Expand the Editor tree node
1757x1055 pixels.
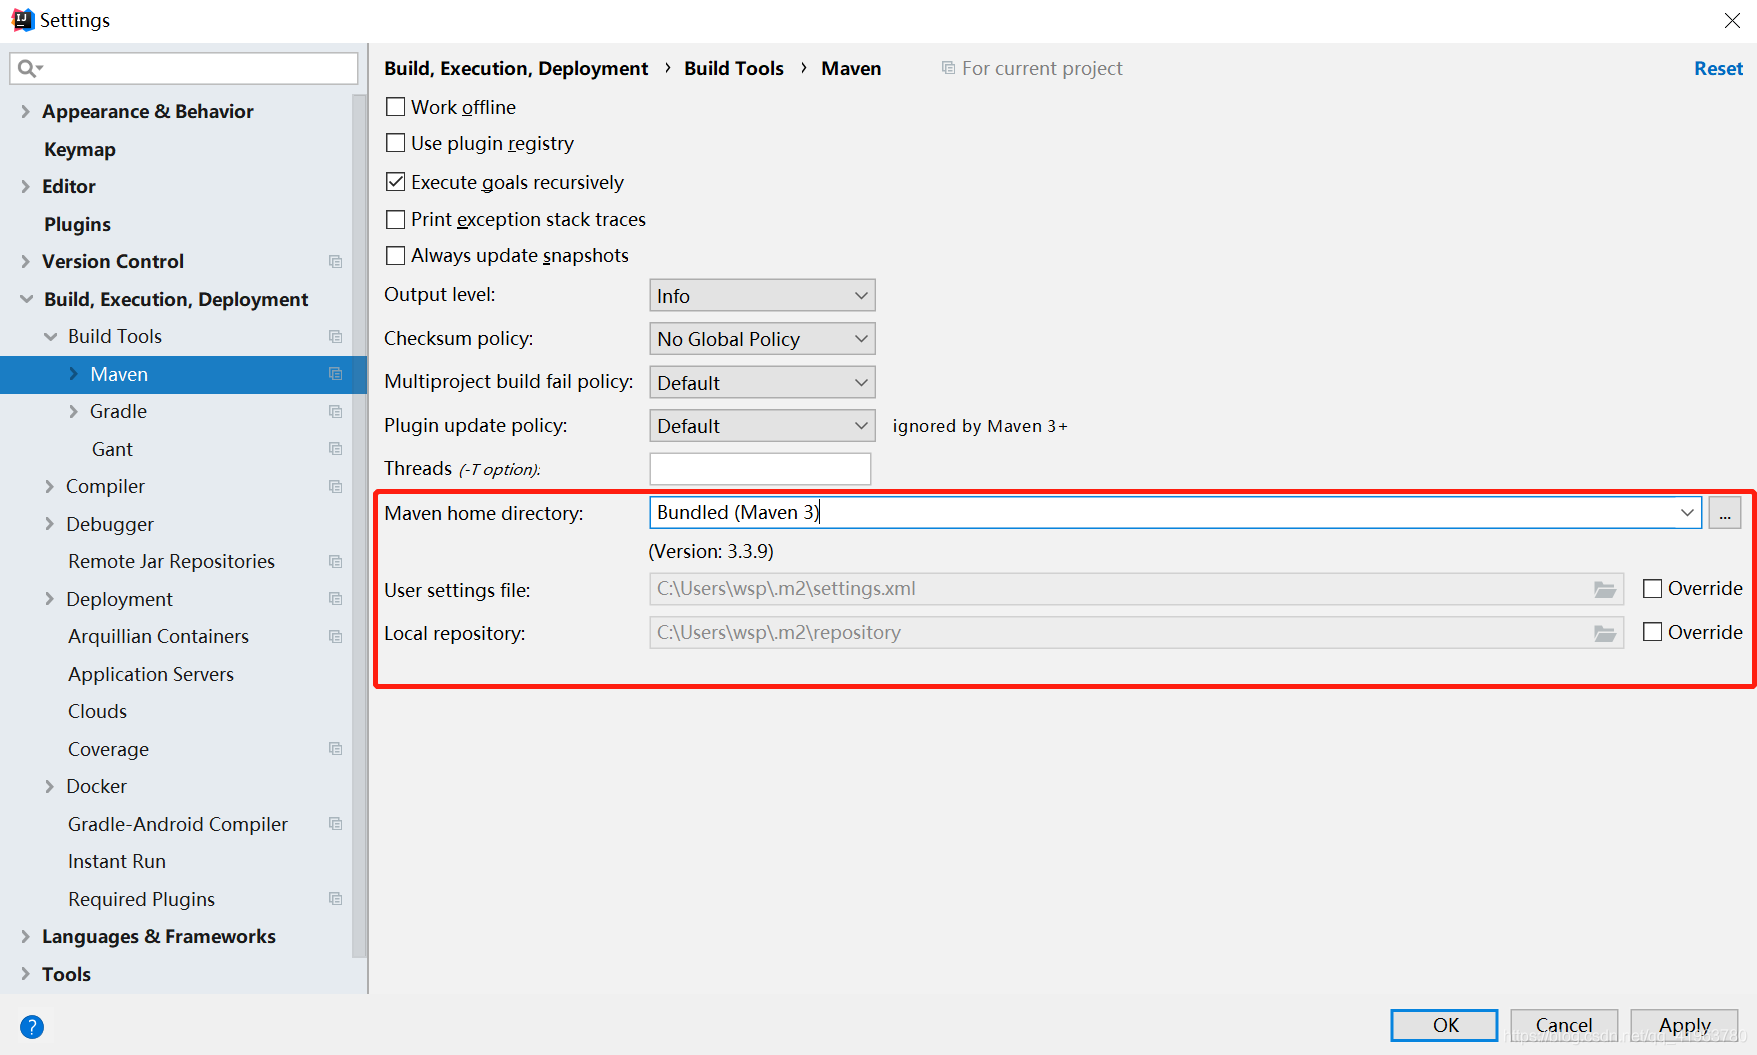[26, 187]
